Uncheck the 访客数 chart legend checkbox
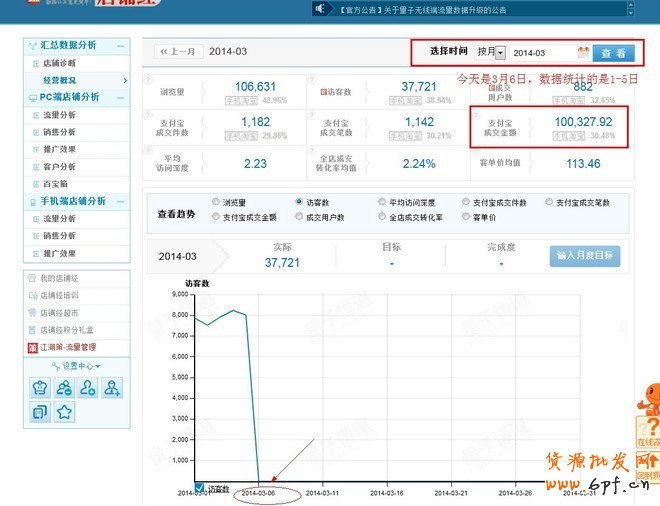The height and width of the screenshot is (506, 660). [200, 488]
